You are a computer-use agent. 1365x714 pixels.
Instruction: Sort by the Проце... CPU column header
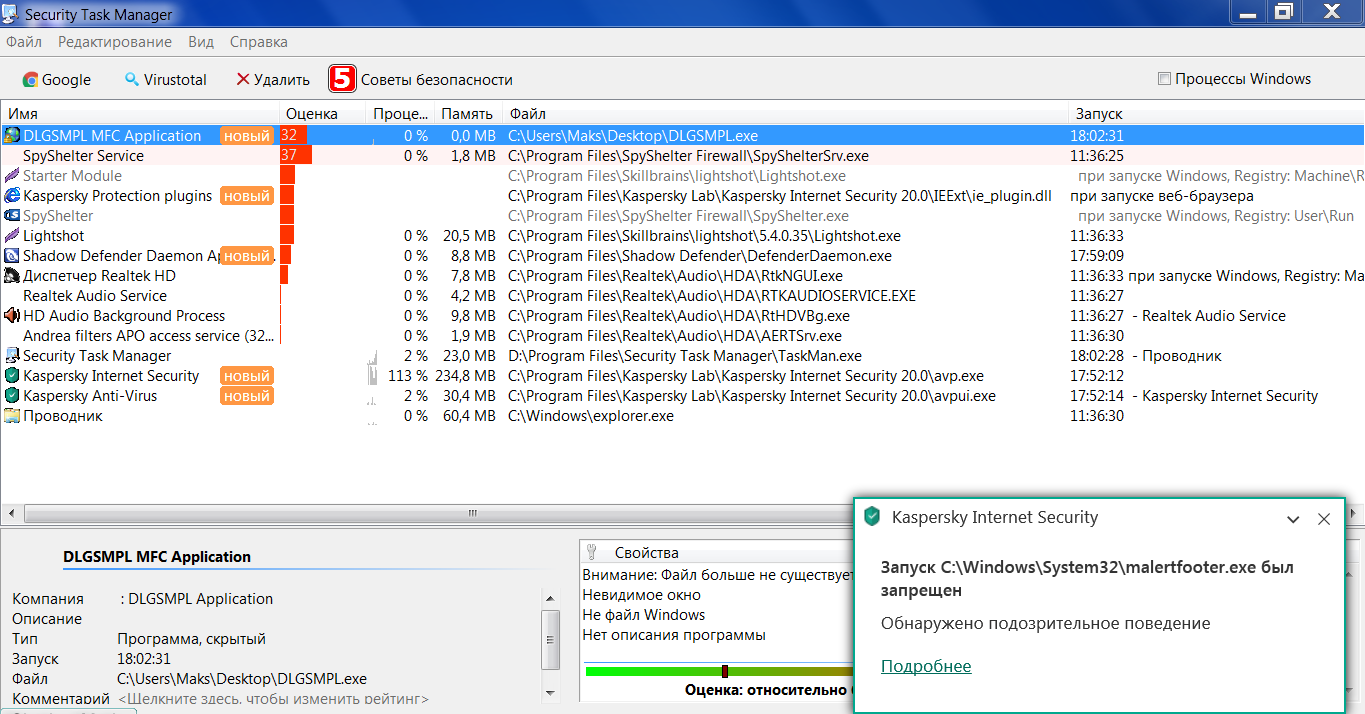401,114
